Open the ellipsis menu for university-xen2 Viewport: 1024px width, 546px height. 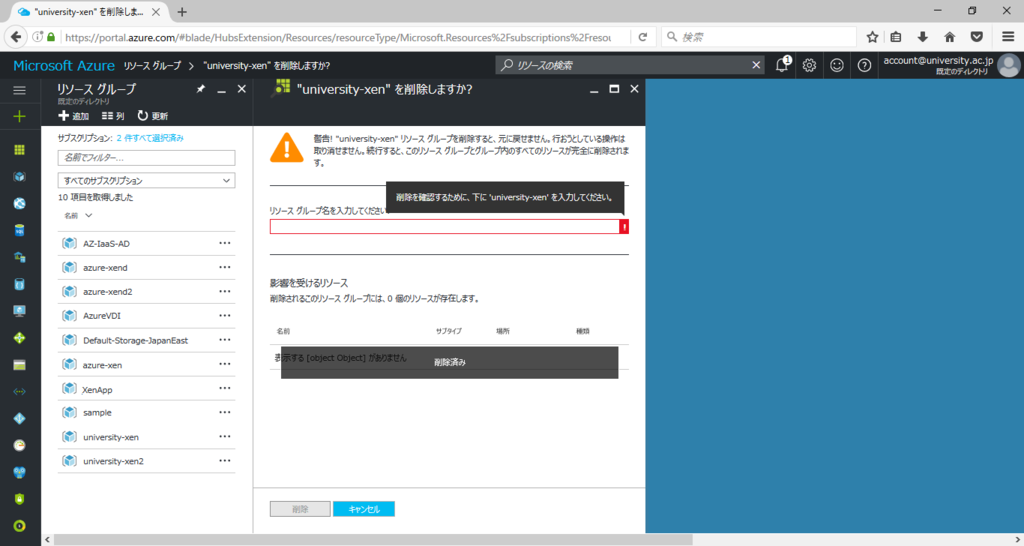225,460
